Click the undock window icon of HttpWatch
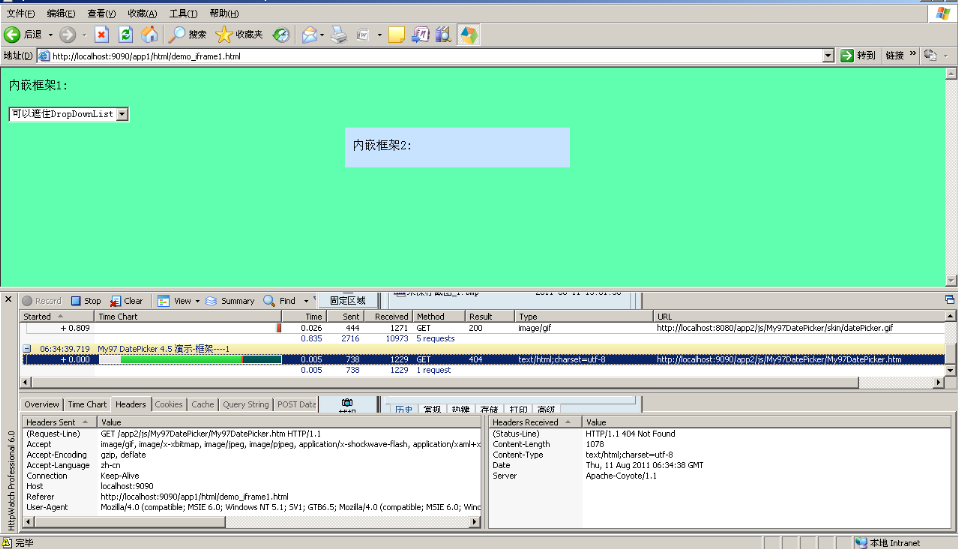The image size is (958, 549). point(949,299)
